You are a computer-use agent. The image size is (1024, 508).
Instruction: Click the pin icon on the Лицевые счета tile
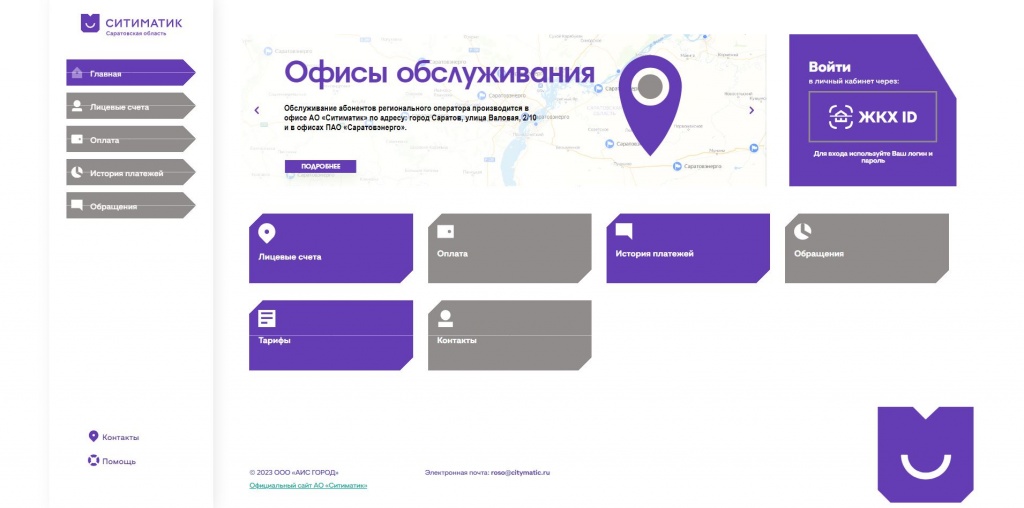(266, 233)
